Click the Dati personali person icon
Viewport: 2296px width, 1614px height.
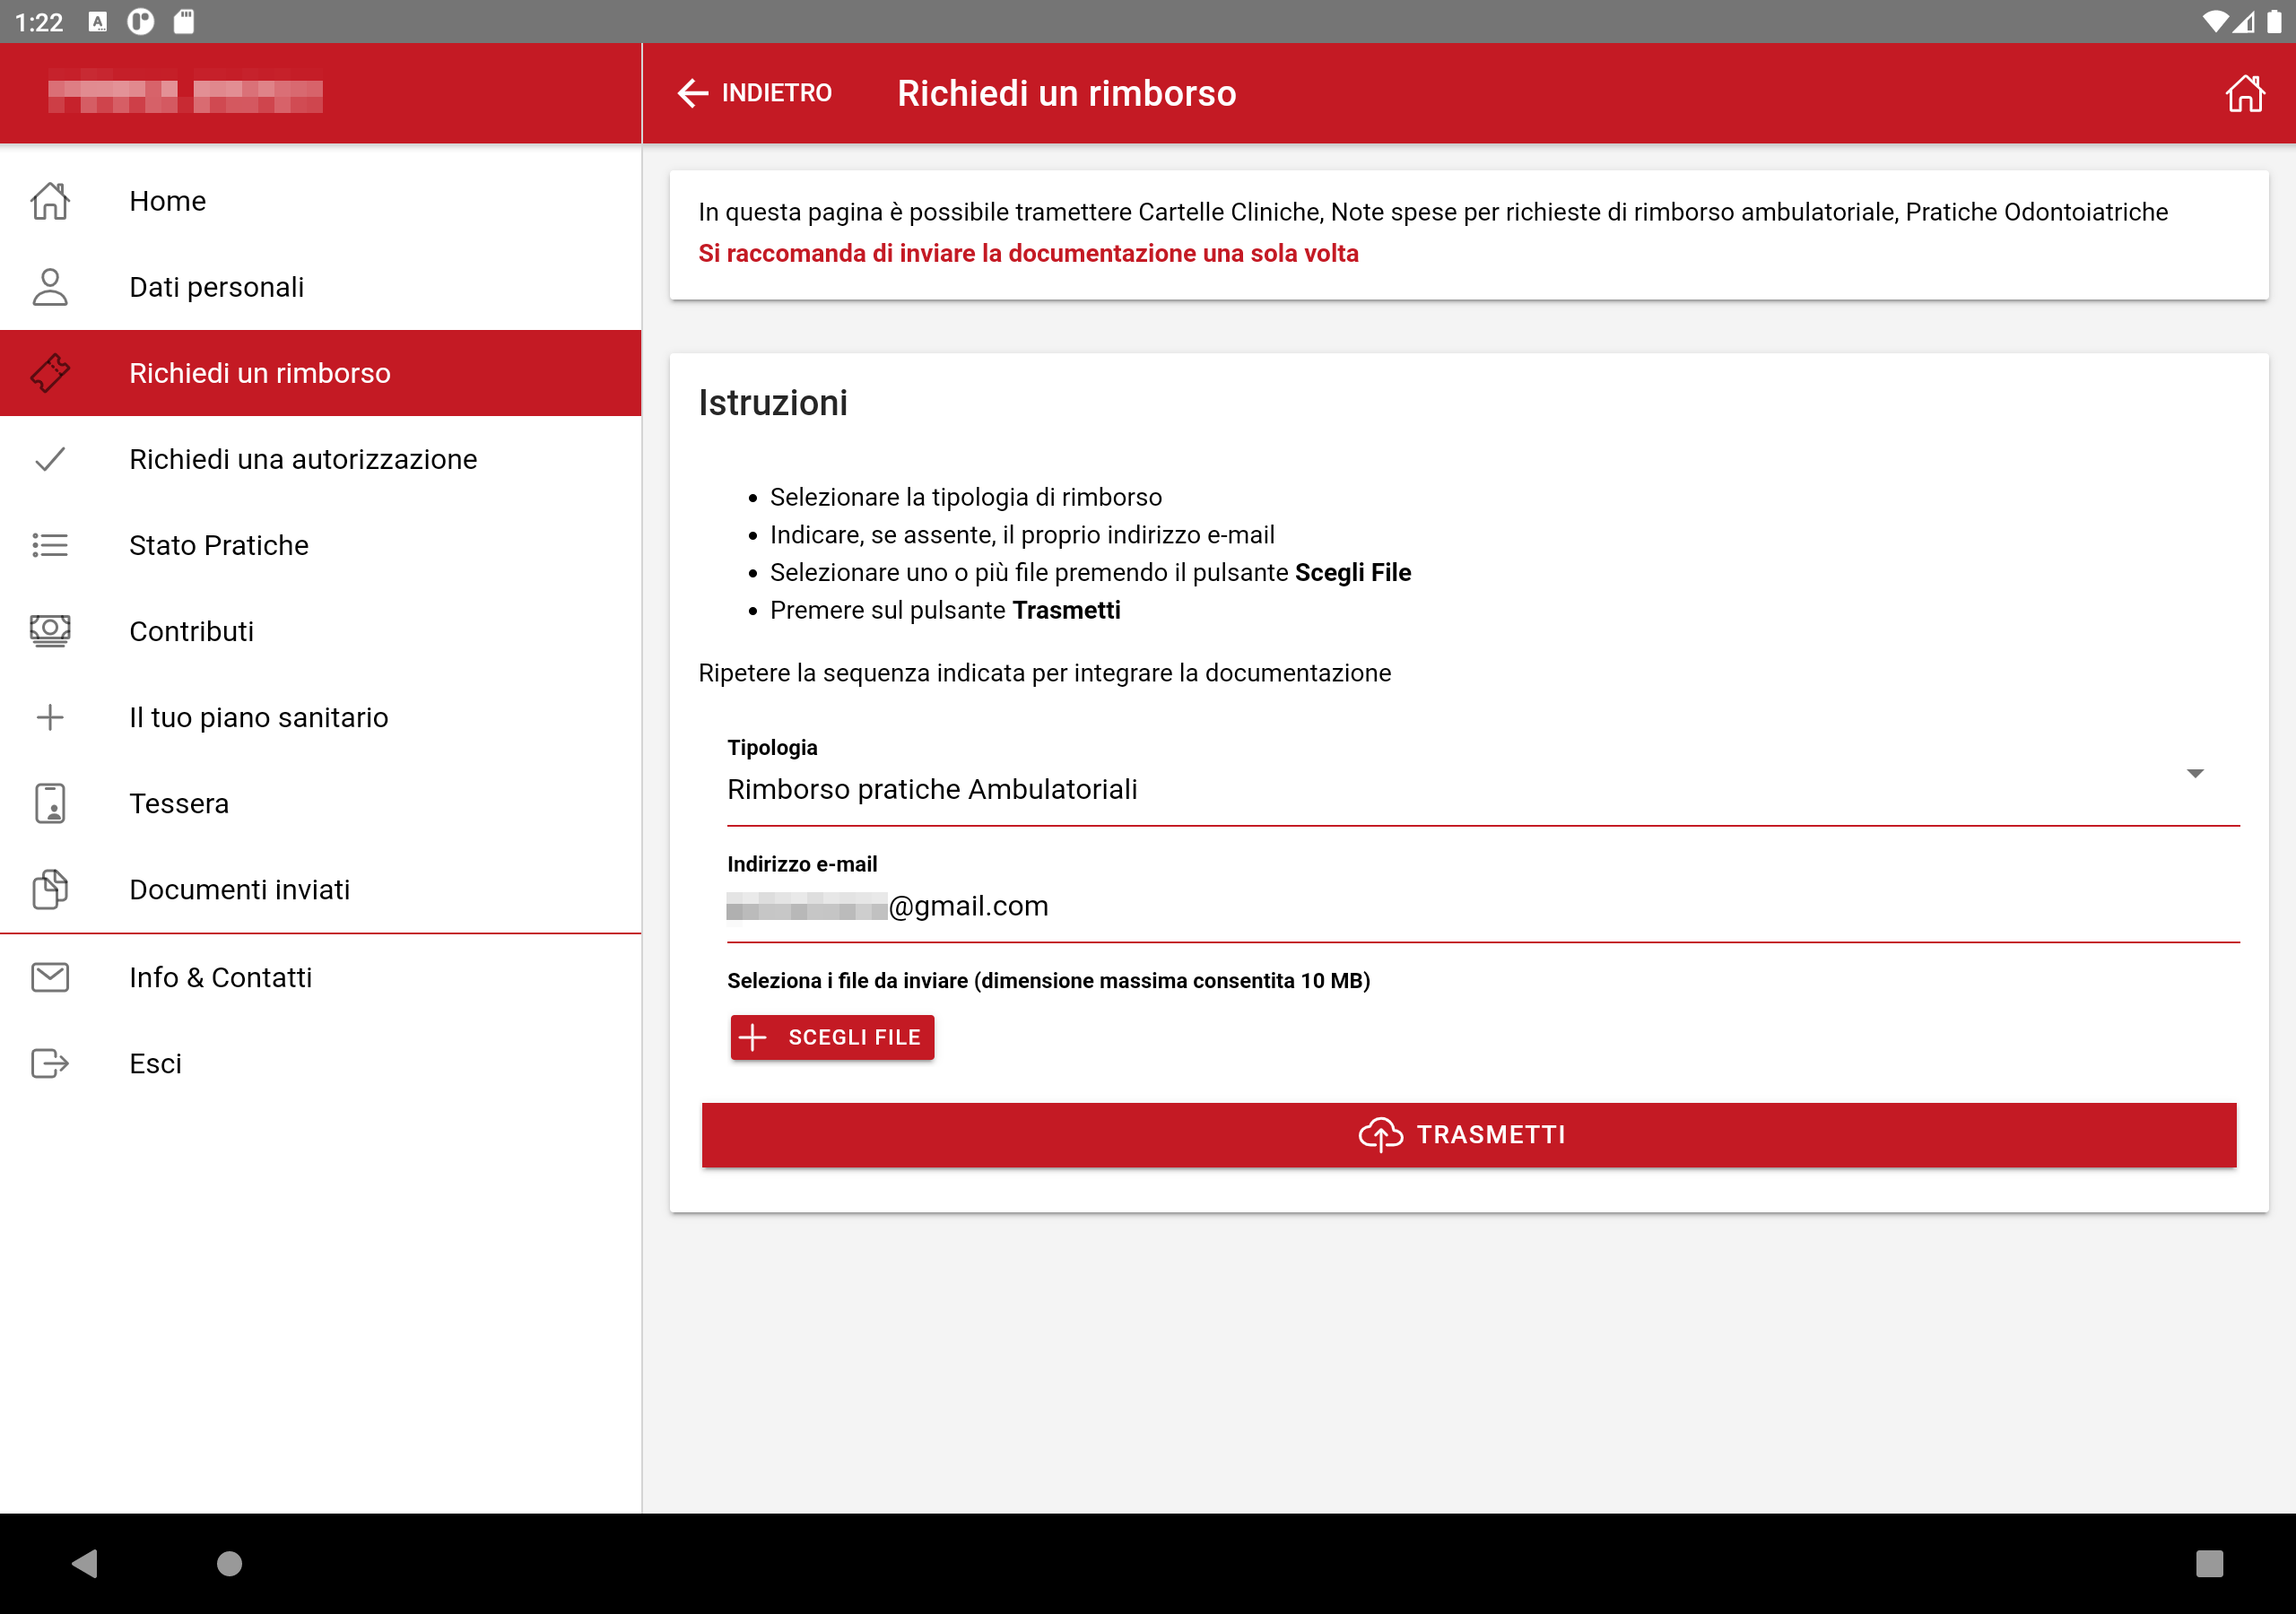[x=50, y=287]
